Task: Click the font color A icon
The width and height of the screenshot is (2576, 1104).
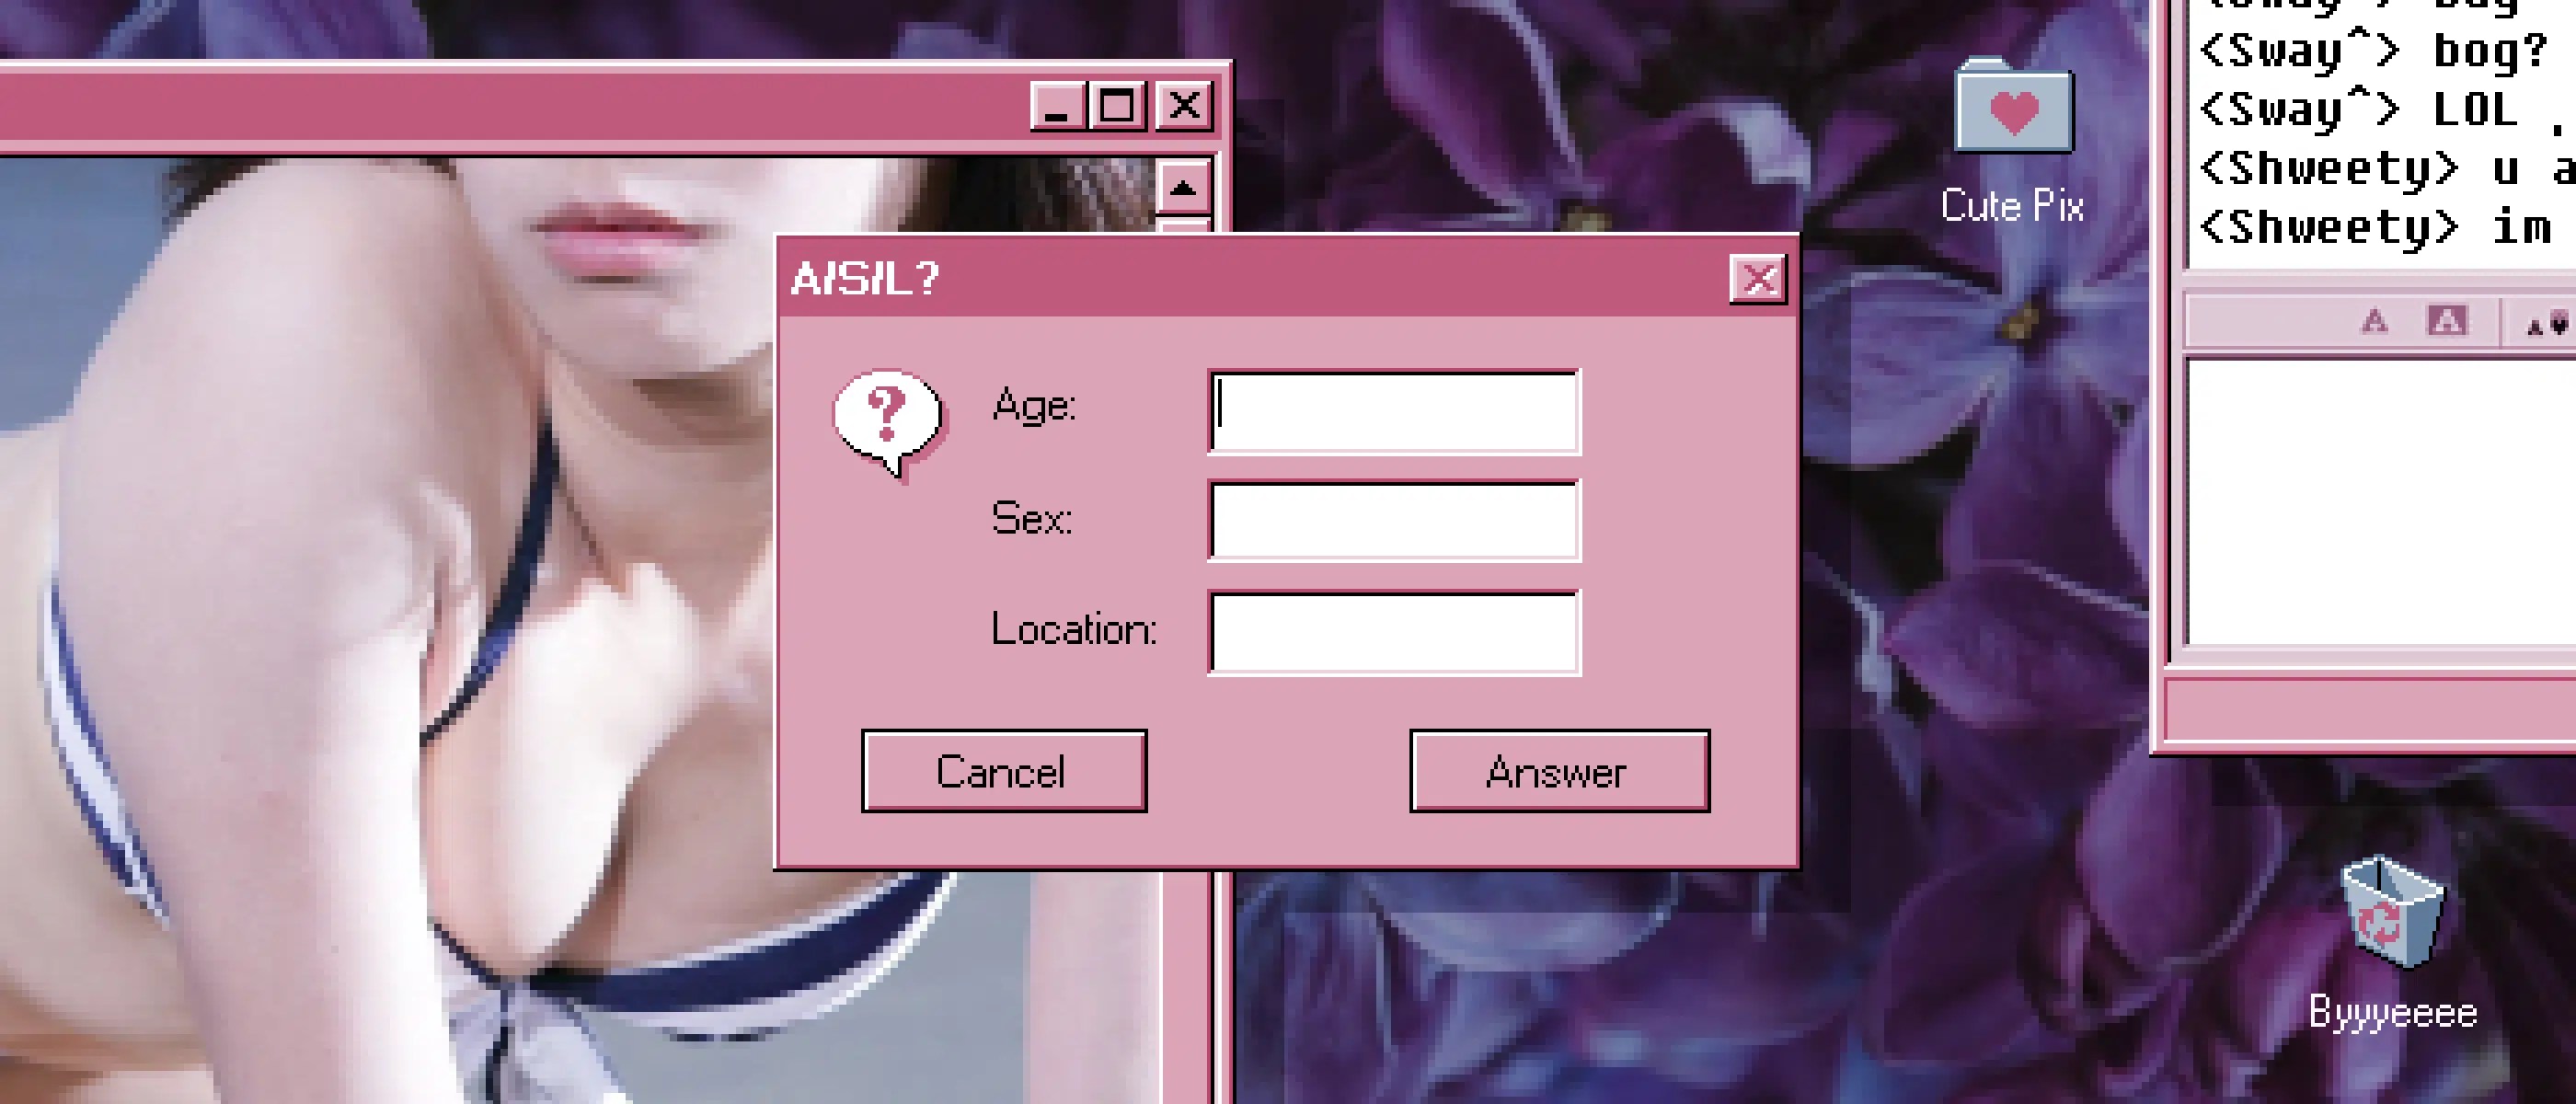Action: click(2374, 322)
